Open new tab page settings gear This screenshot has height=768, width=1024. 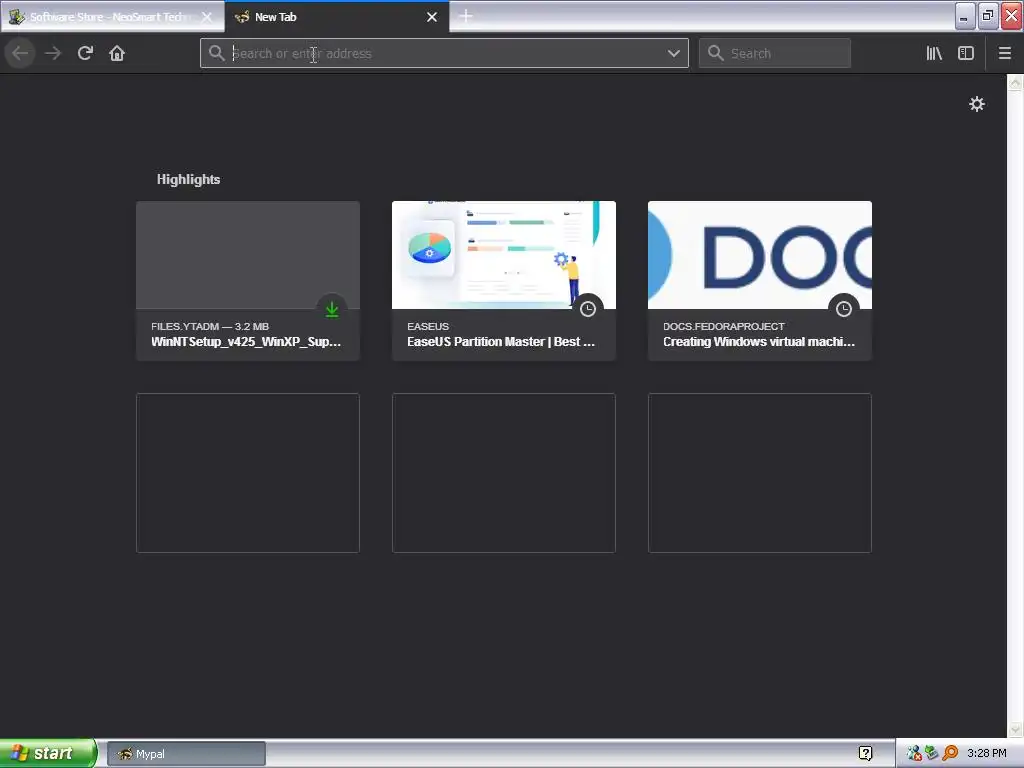[x=976, y=104]
